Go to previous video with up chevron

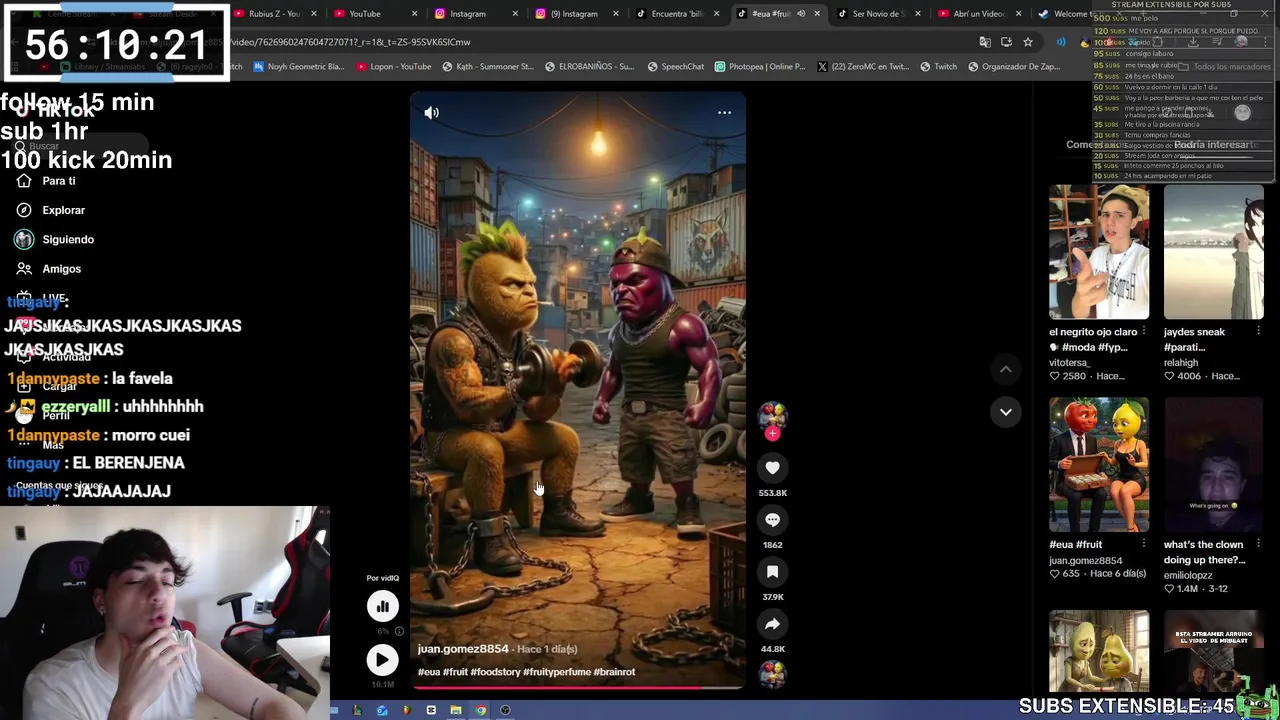1006,370
